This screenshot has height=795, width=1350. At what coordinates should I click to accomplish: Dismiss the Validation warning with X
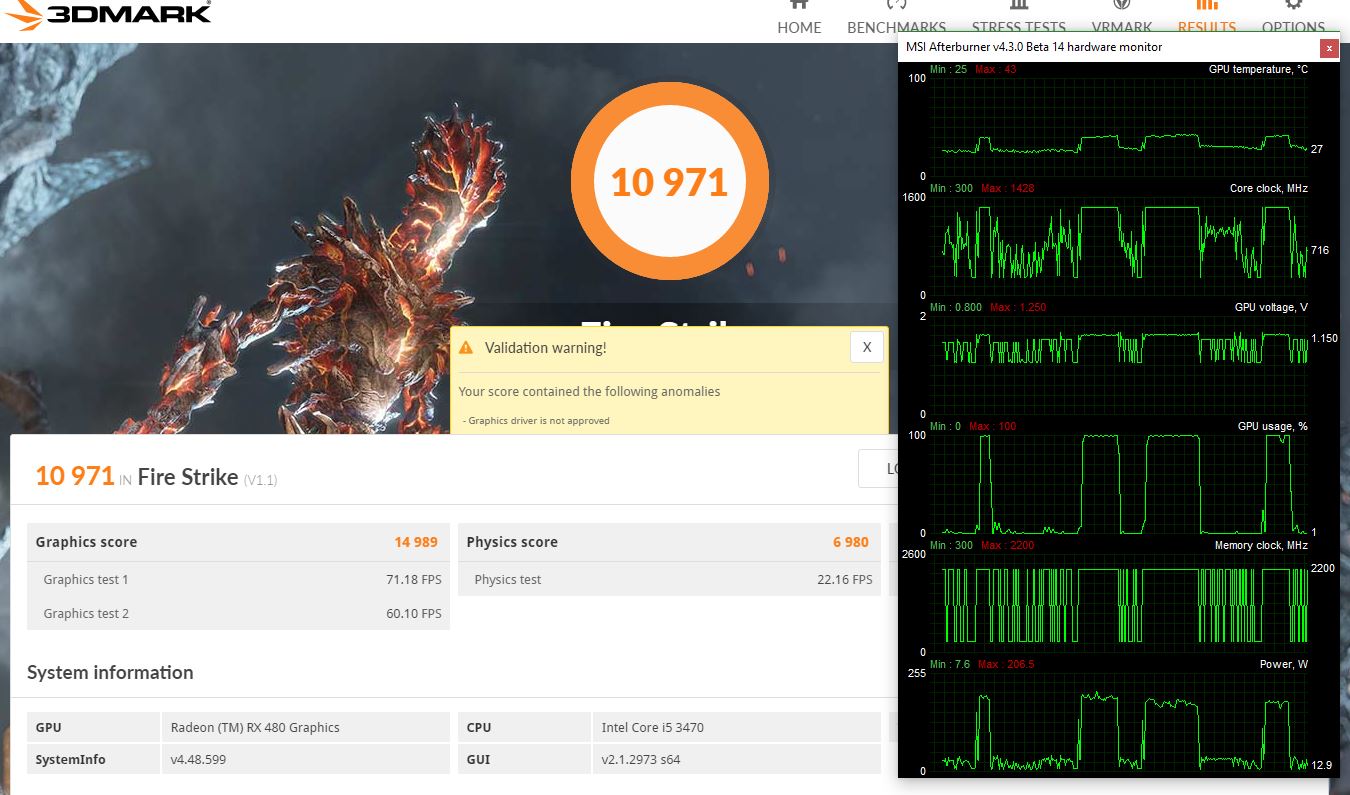[866, 347]
